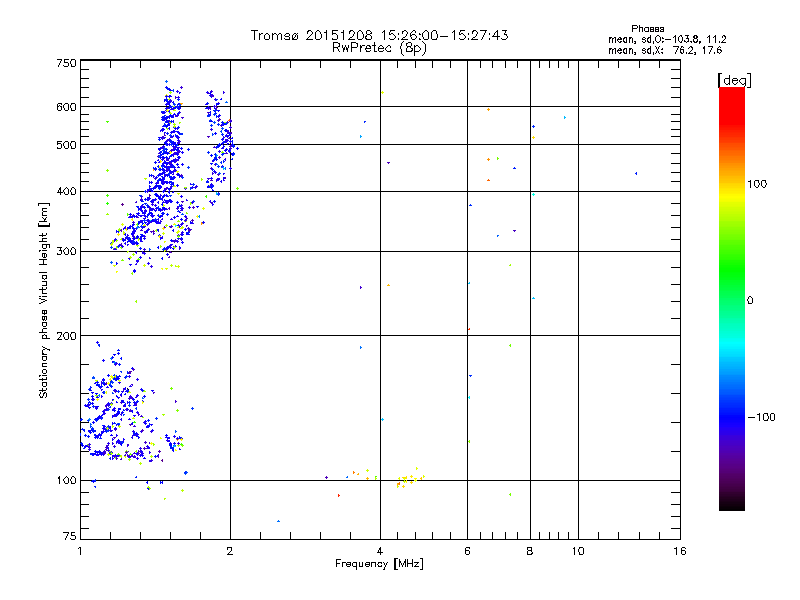Click the 'RwPretec (8p)' subtitle
Image resolution: width=800 pixels, height=600 pixels.
coord(379,48)
